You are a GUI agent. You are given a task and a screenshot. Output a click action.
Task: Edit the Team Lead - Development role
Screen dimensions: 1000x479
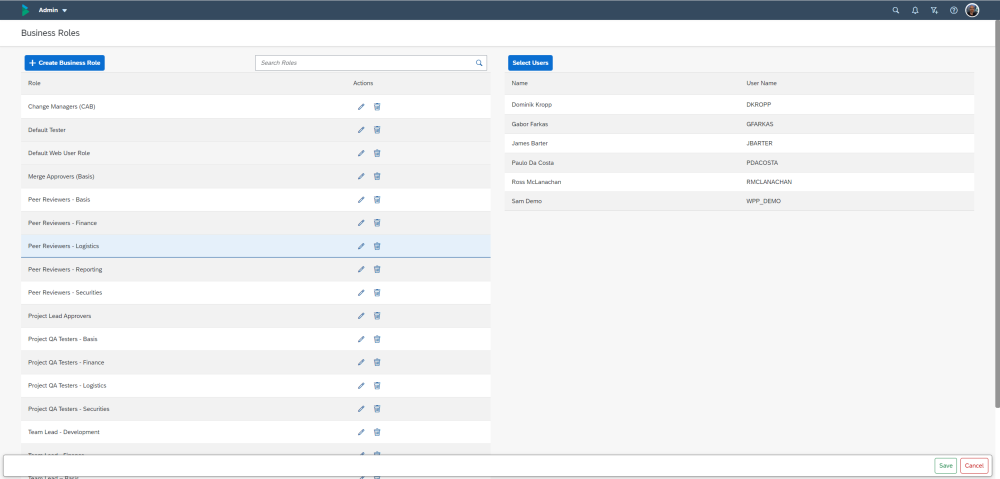tap(361, 432)
